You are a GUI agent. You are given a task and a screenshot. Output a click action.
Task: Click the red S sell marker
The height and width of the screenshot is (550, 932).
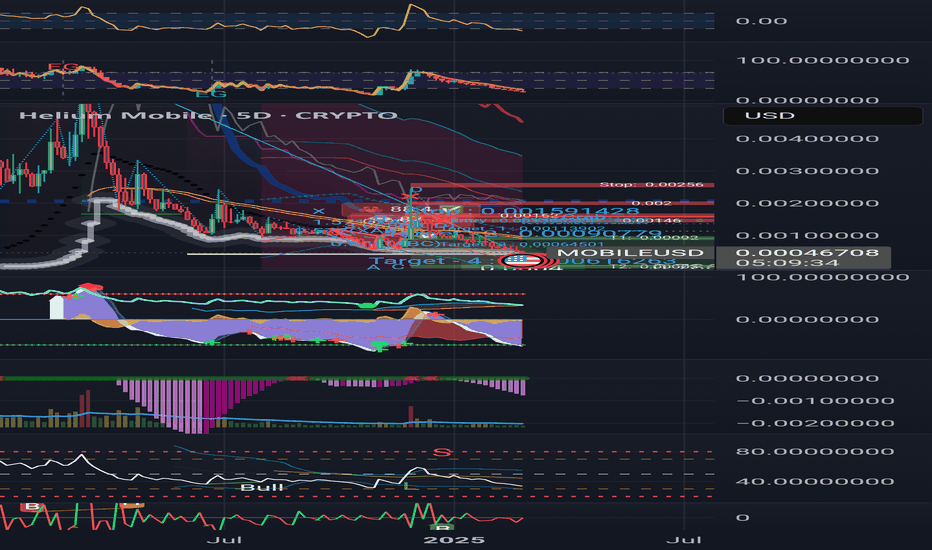[442, 452]
